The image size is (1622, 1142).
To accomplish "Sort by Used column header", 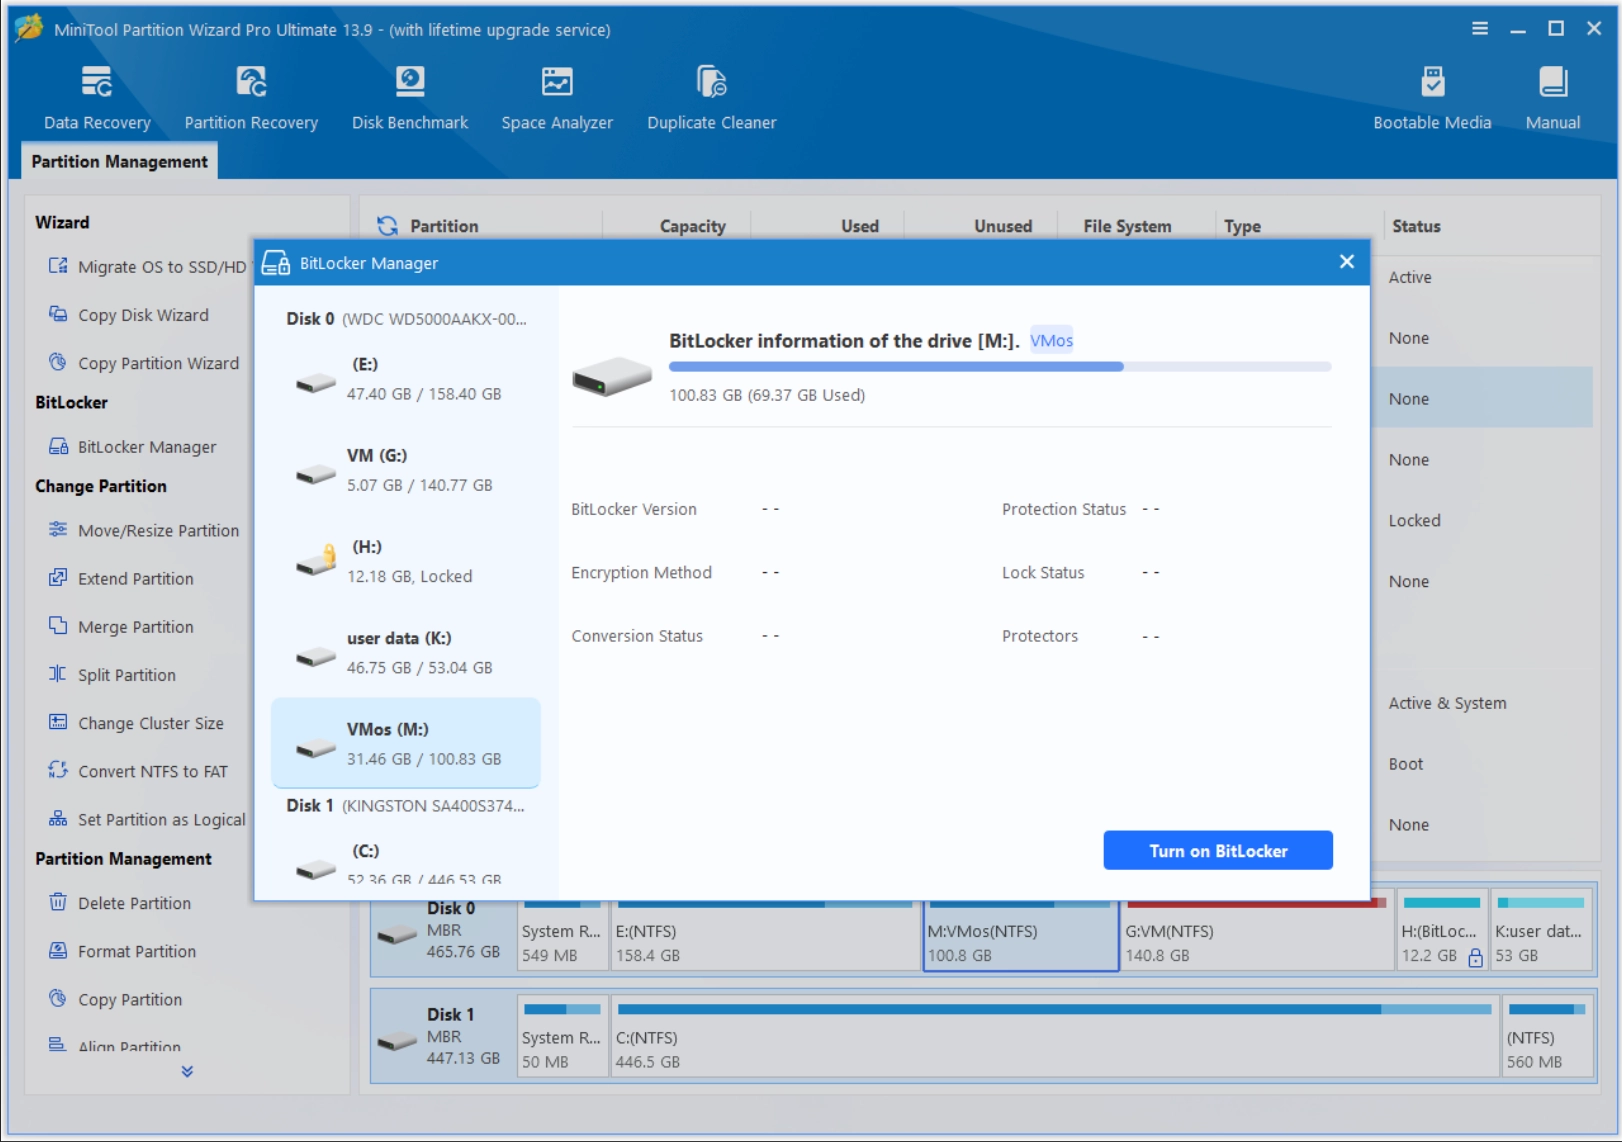I will 860,226.
